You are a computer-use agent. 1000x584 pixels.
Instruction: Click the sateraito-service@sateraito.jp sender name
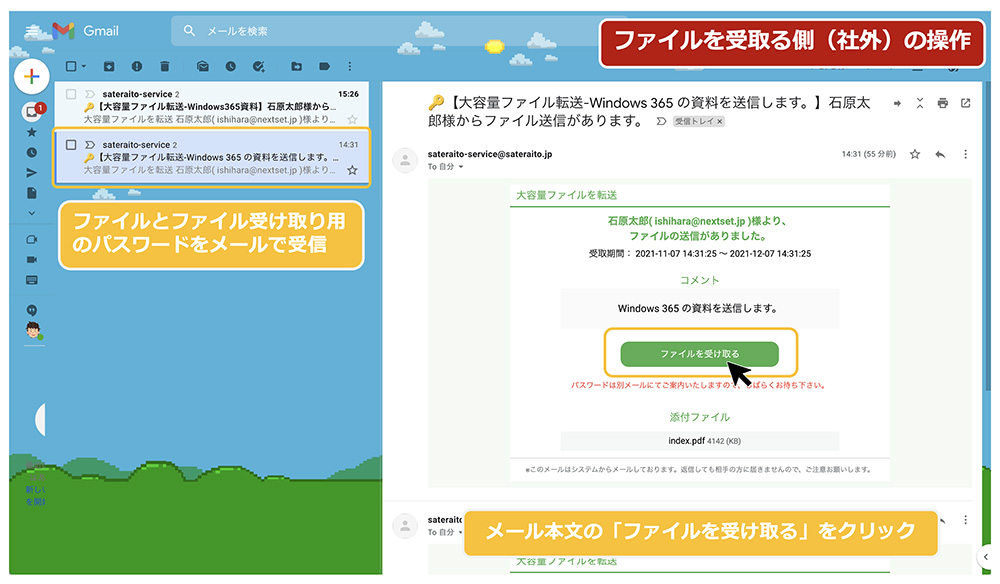pos(490,154)
